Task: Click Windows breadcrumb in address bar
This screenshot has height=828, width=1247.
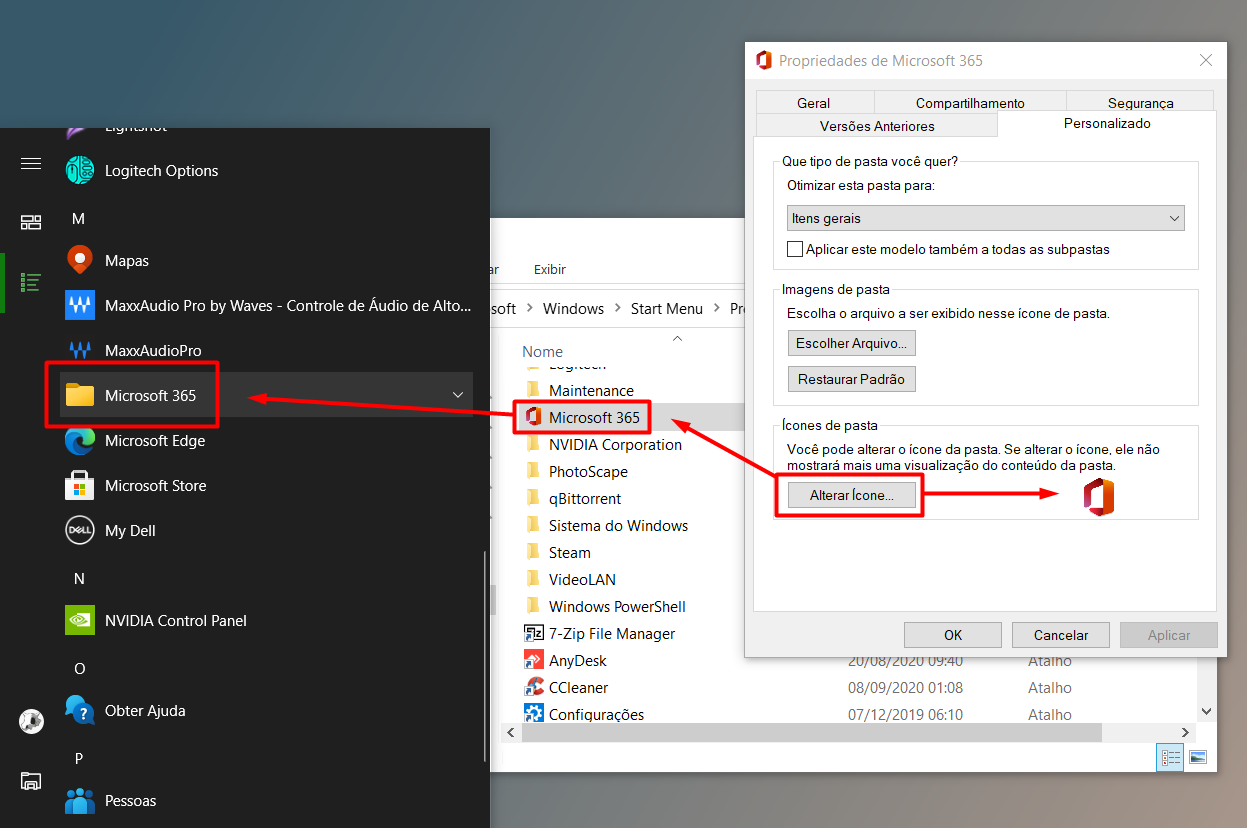Action: click(x=573, y=309)
